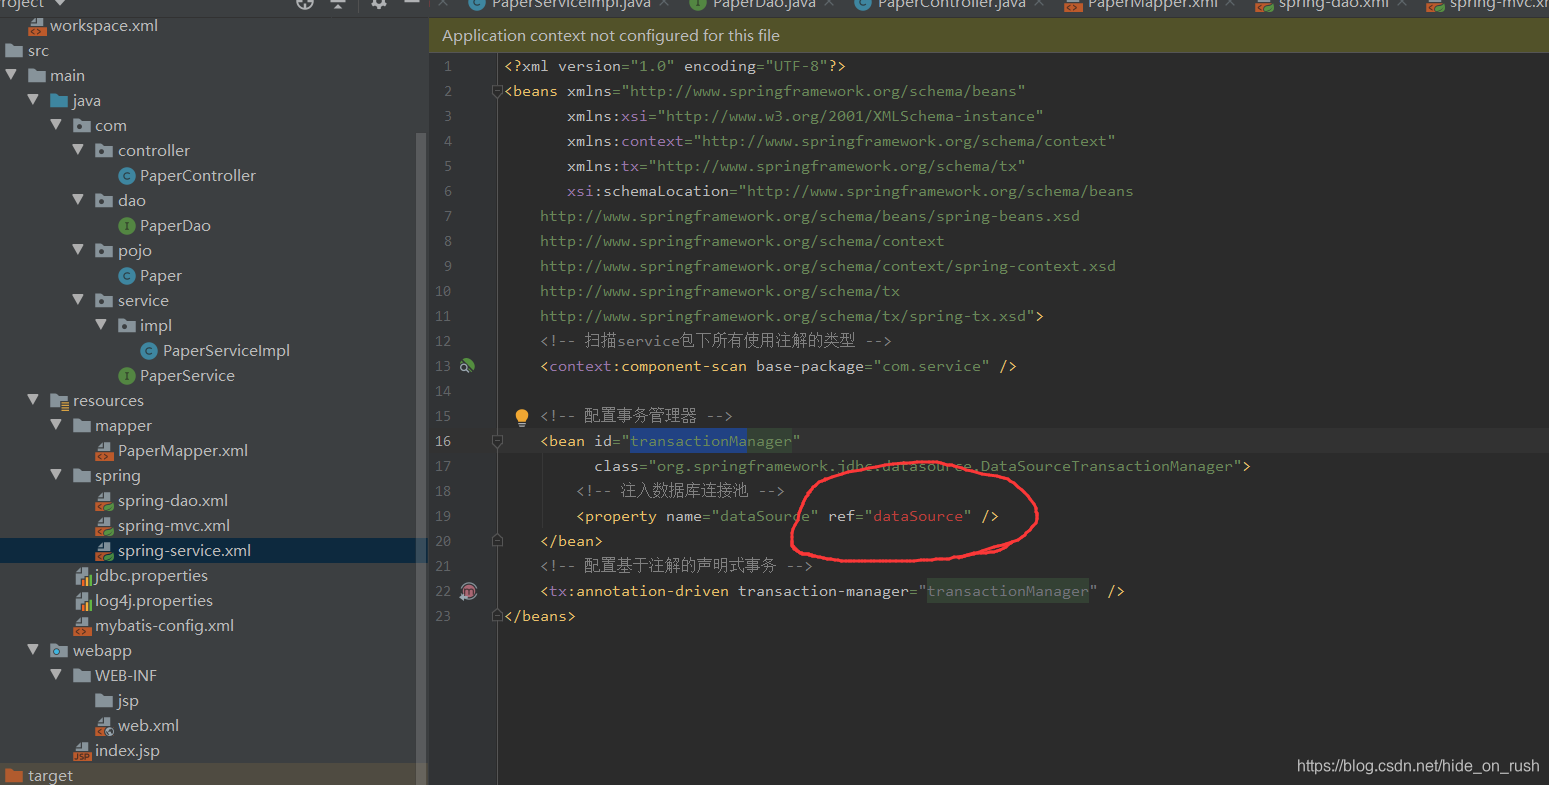The image size is (1549, 785).
Task: Click the fold end marker on line 20
Action: point(497,541)
